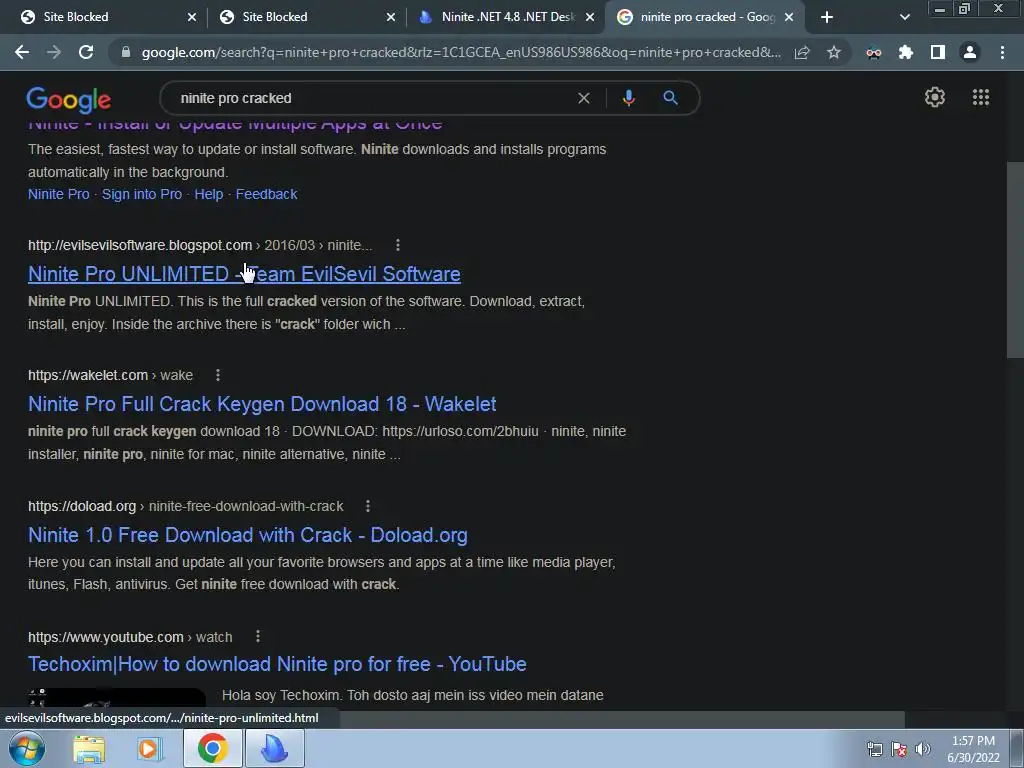This screenshot has width=1024, height=768.
Task: Open the network tray icon
Action: [x=874, y=749]
